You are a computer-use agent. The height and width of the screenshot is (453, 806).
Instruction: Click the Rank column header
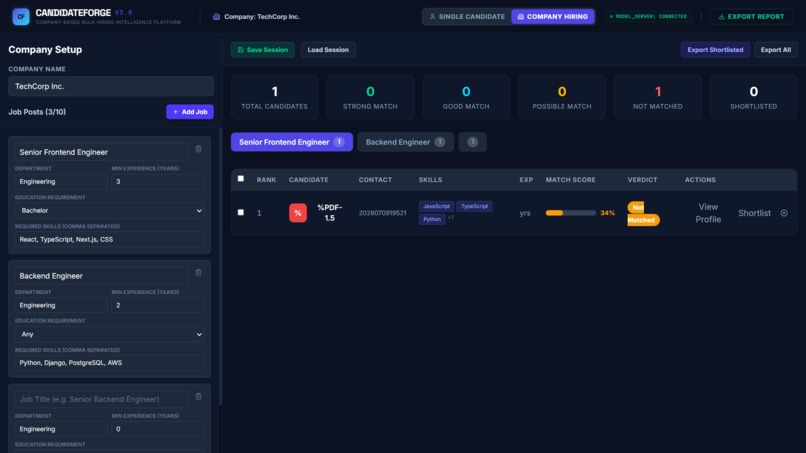click(x=266, y=179)
